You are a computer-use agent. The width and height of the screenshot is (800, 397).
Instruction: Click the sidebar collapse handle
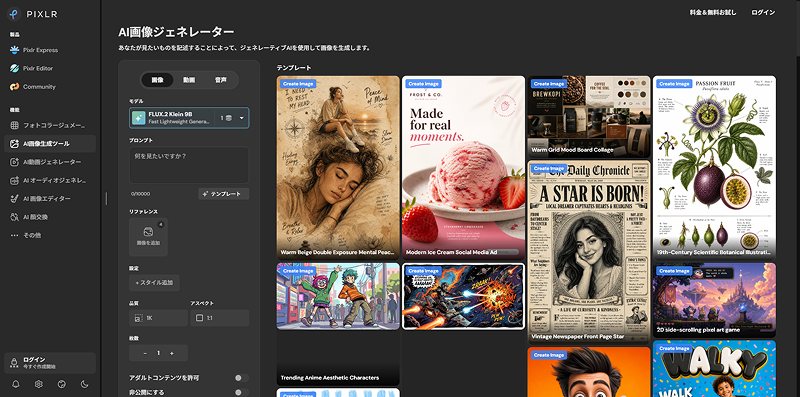106,198
